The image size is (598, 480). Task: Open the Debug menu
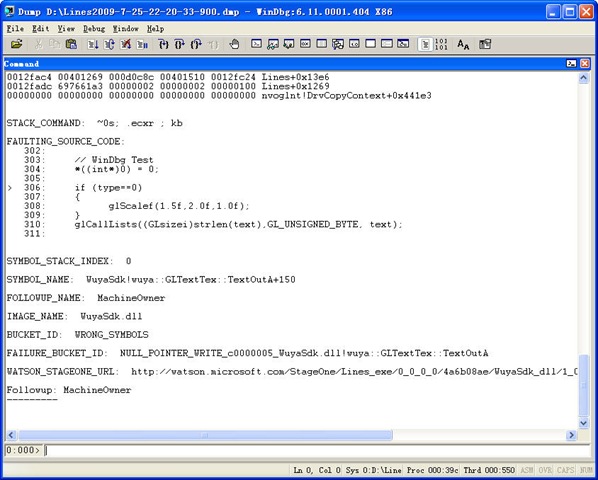coord(94,29)
